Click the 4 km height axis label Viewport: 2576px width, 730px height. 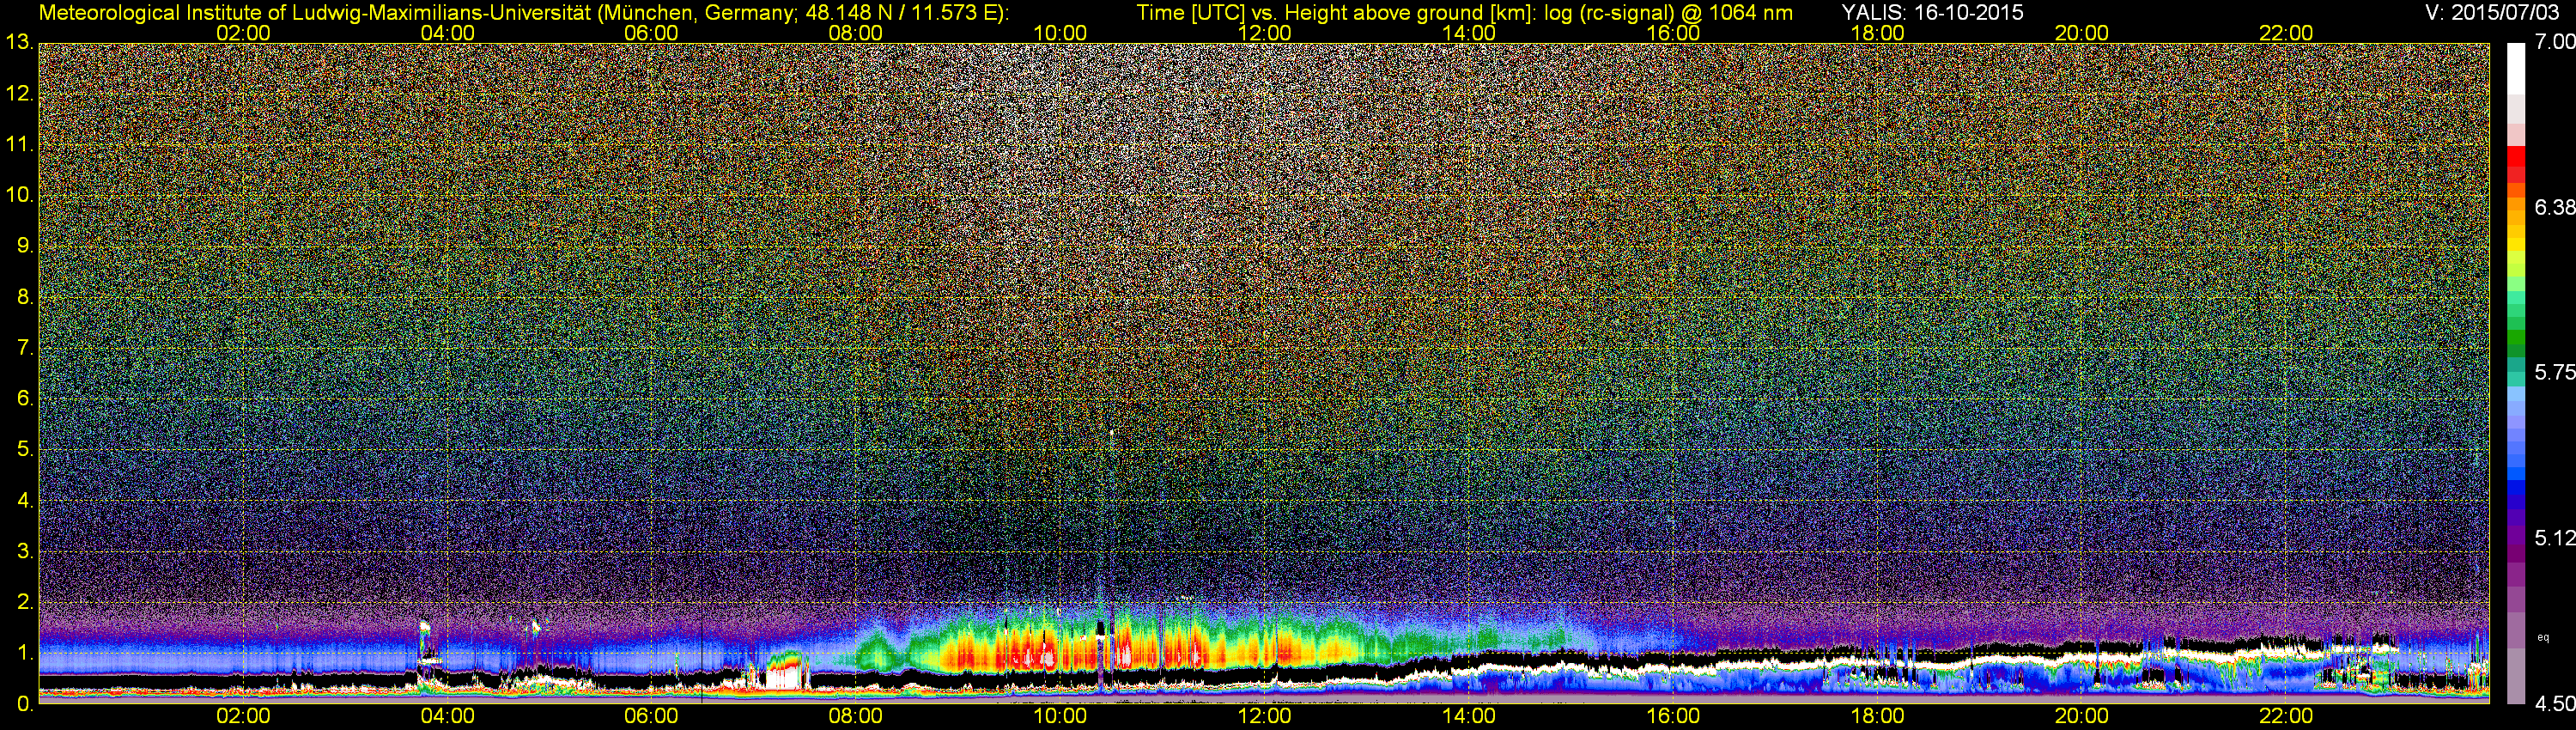click(25, 501)
